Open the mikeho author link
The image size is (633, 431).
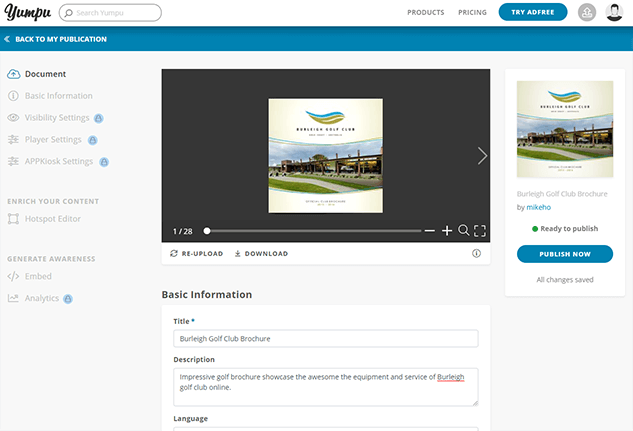(x=539, y=207)
